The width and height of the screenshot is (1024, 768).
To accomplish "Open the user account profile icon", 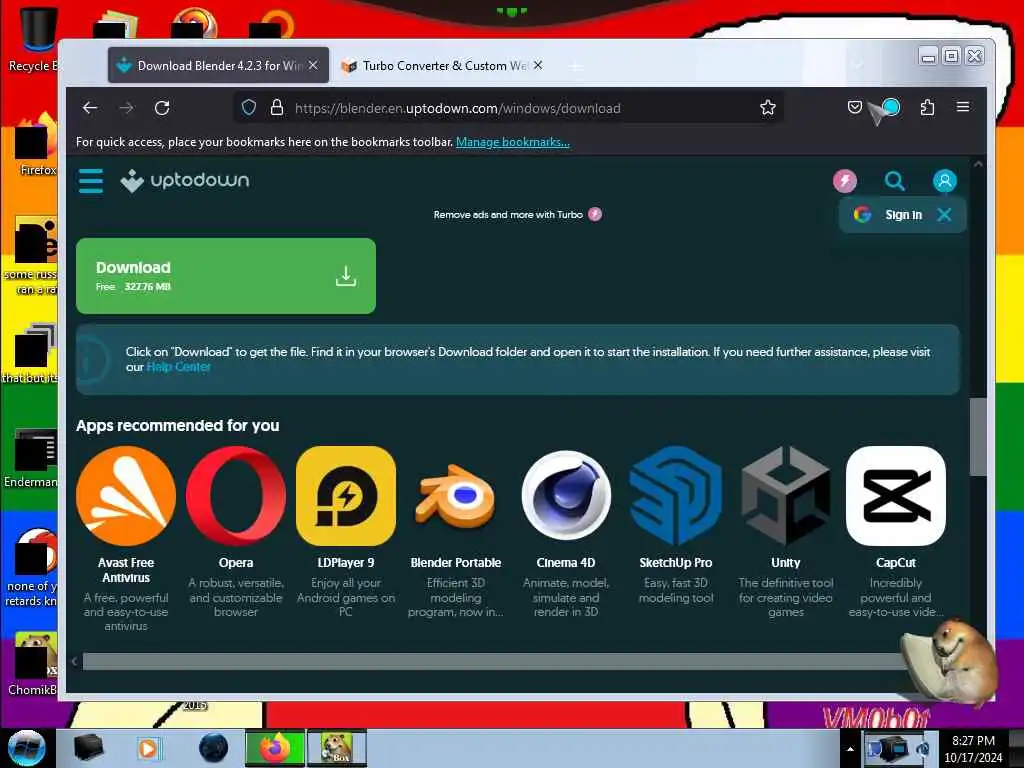I will point(944,181).
